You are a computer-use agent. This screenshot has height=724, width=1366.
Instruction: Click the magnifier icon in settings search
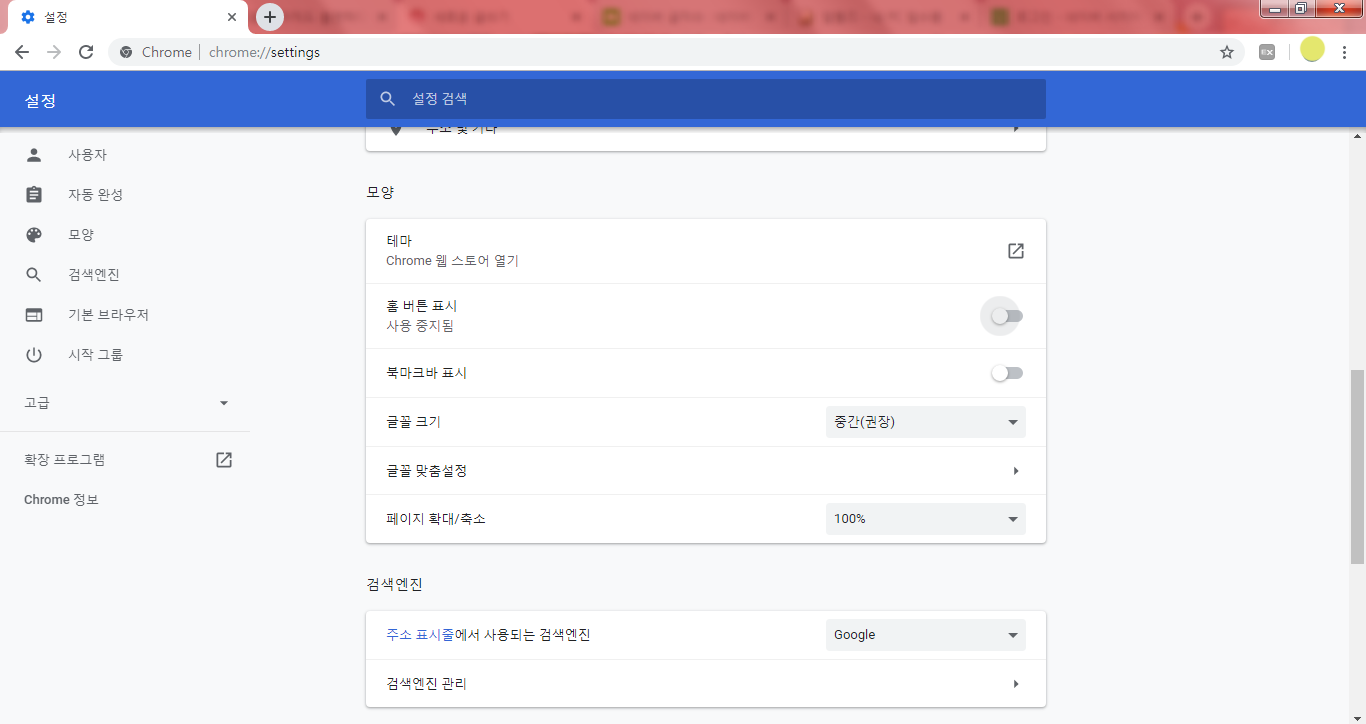click(388, 99)
